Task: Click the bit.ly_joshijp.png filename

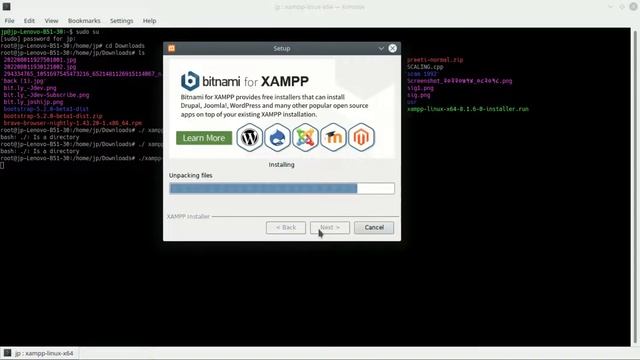Action: [x=33, y=102]
